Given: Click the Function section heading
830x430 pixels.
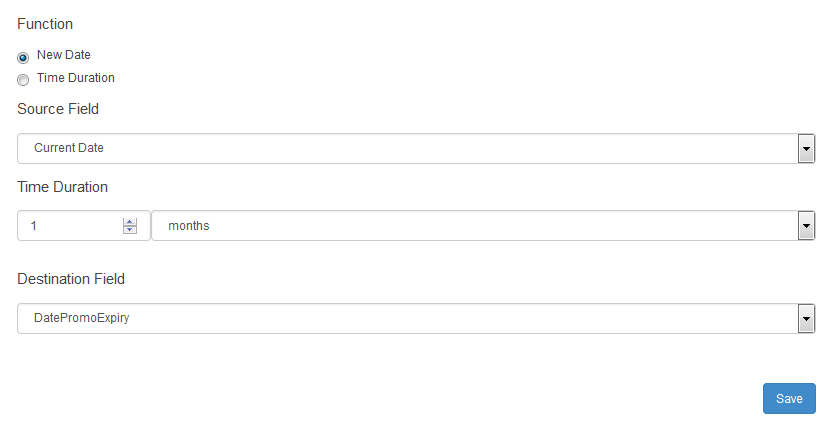Looking at the screenshot, I should (x=45, y=24).
